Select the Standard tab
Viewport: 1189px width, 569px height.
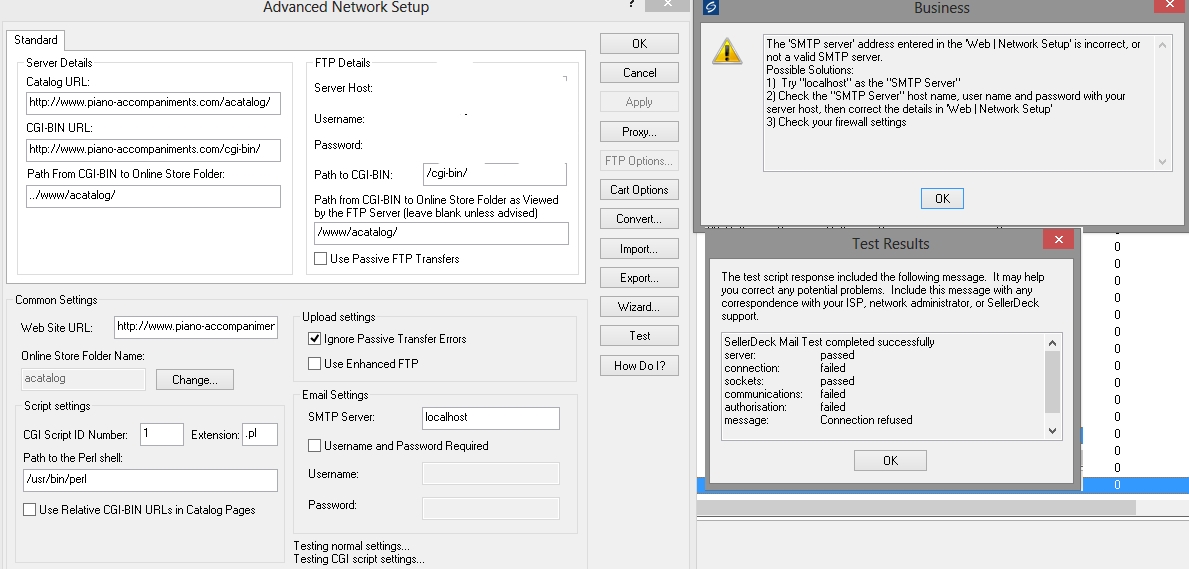point(36,40)
